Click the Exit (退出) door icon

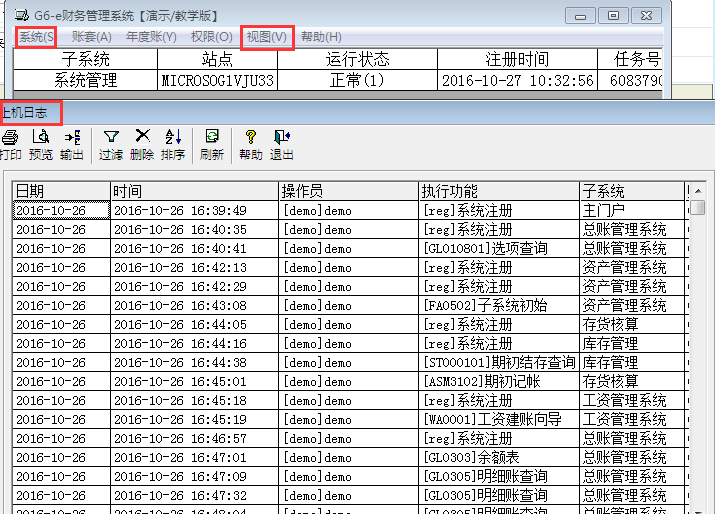[282, 145]
